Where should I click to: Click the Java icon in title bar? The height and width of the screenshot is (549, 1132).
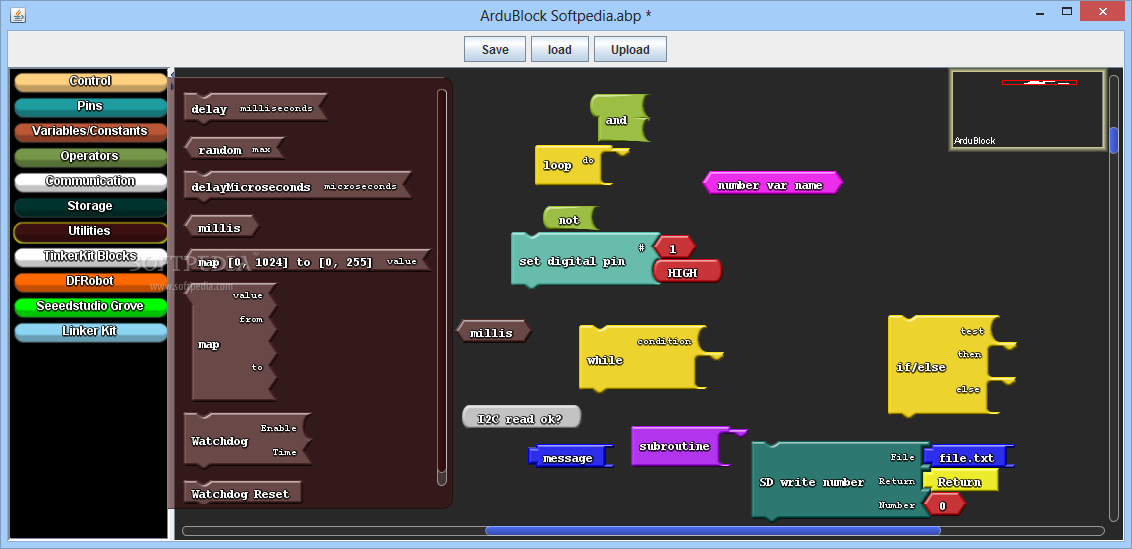[19, 14]
